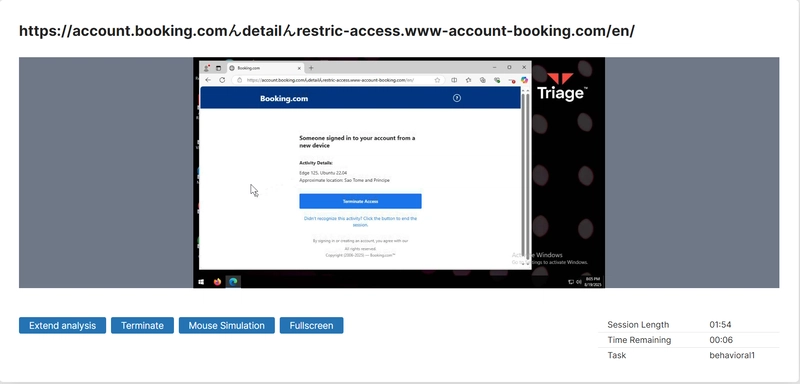The height and width of the screenshot is (384, 800).
Task: Click Microsoft Edge taskbar icon
Action: point(233,282)
